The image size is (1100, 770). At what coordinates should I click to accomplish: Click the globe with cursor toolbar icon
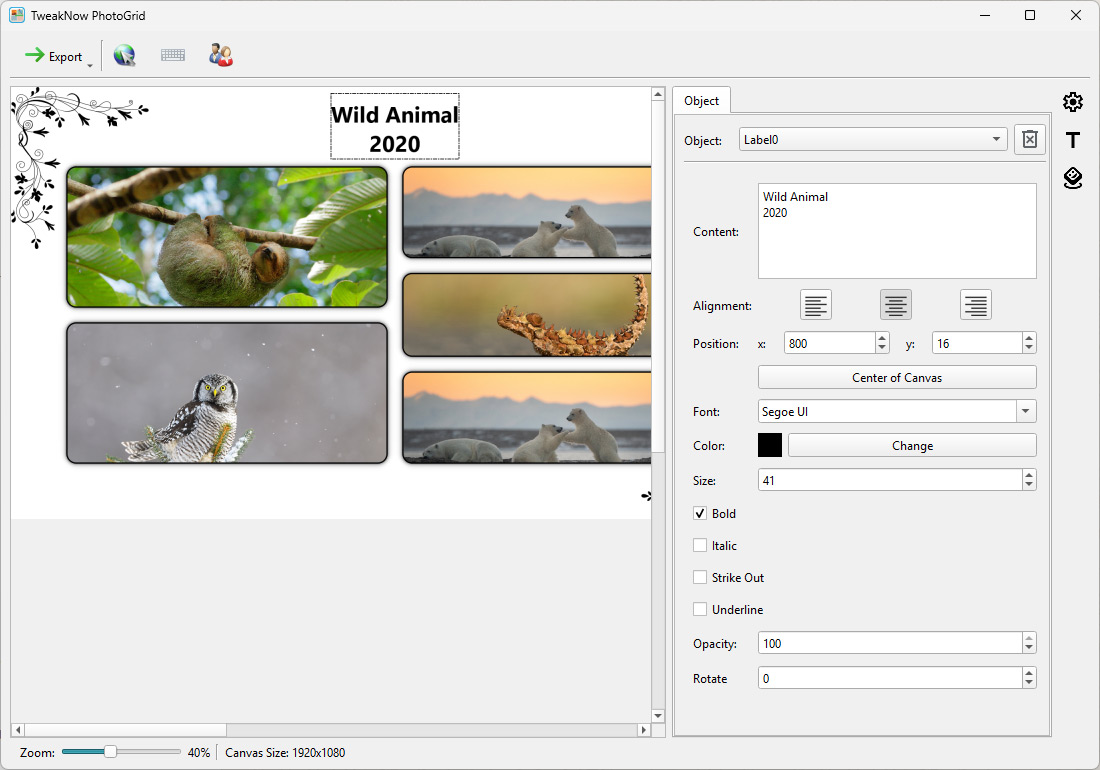pyautogui.click(x=125, y=55)
